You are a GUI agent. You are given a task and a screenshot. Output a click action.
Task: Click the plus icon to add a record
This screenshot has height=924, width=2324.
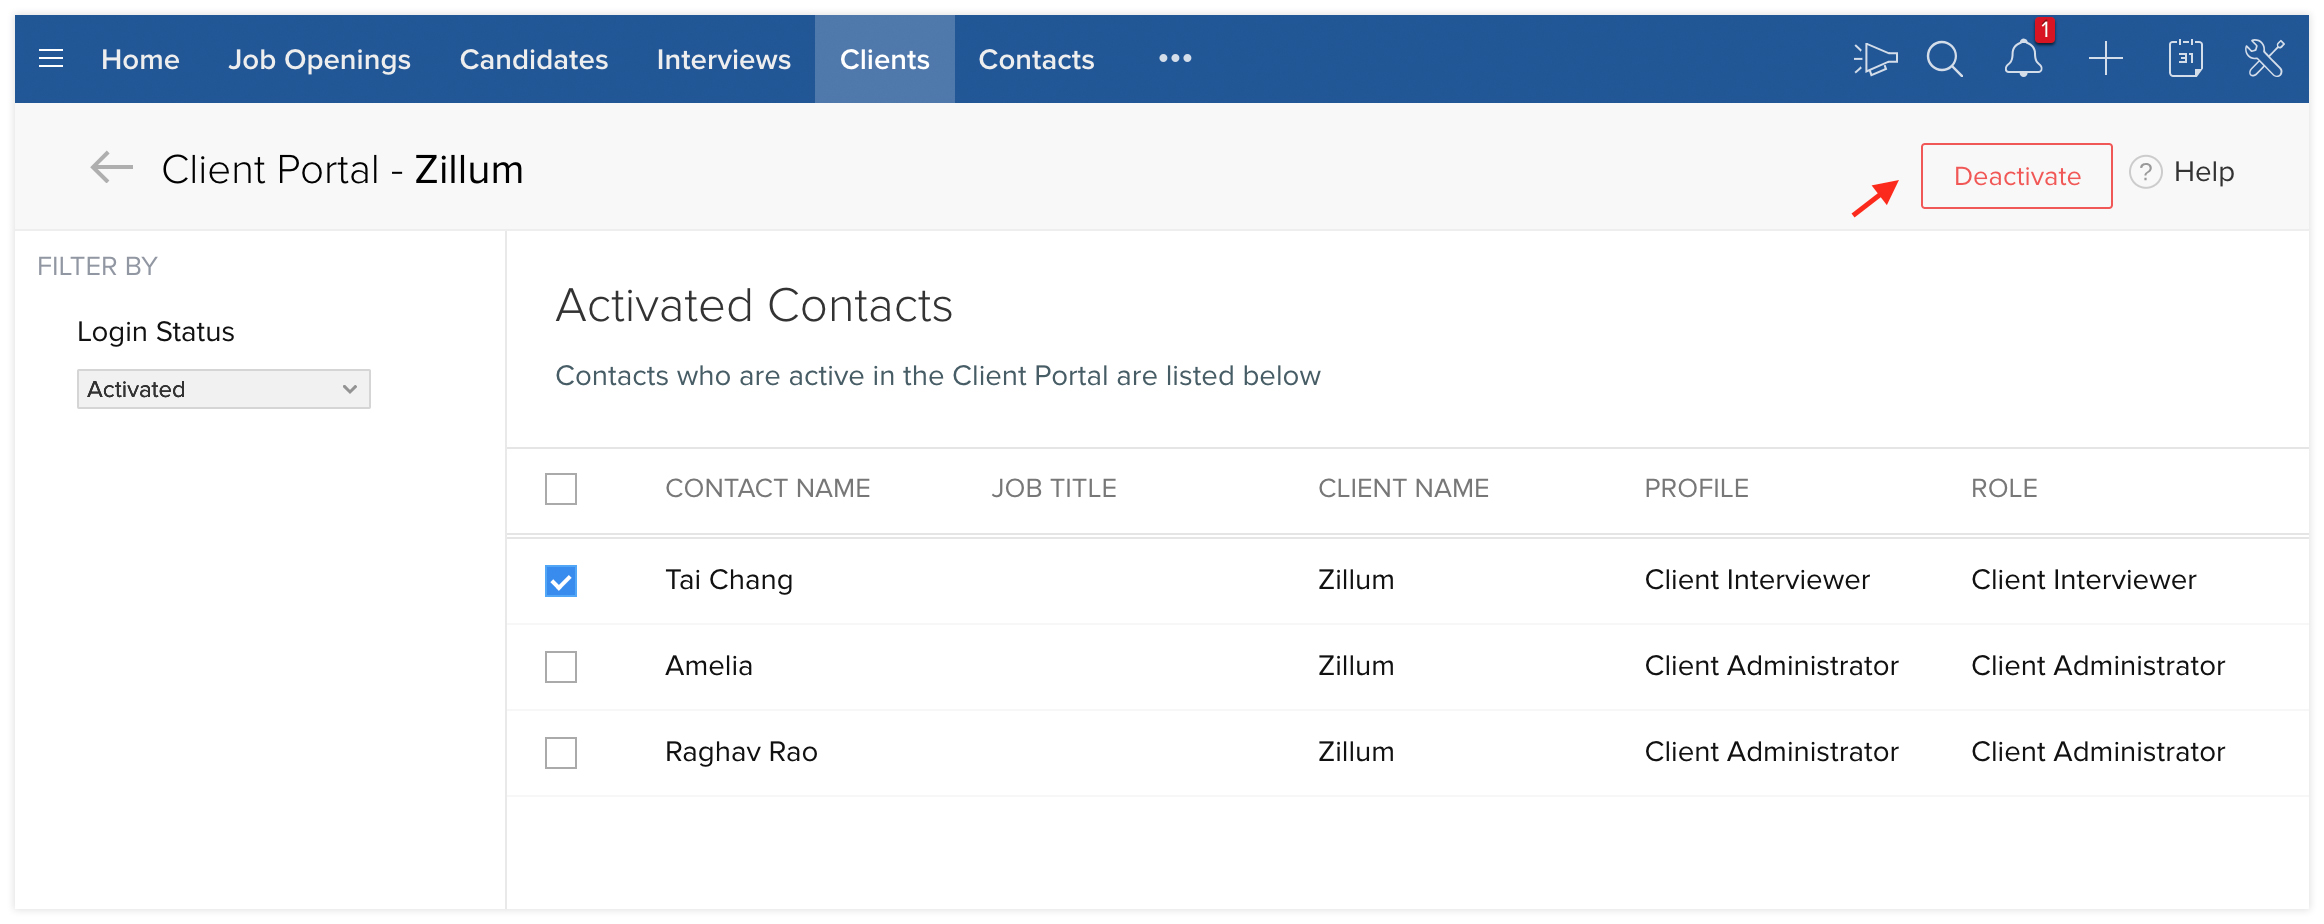coord(2105,59)
